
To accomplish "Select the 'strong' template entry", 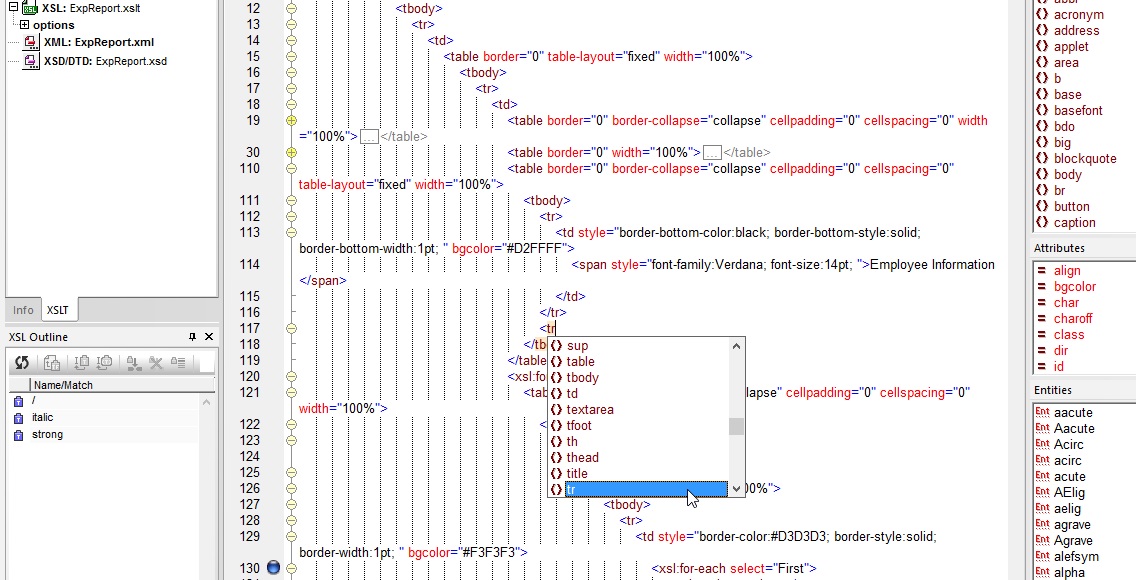I will tap(47, 435).
